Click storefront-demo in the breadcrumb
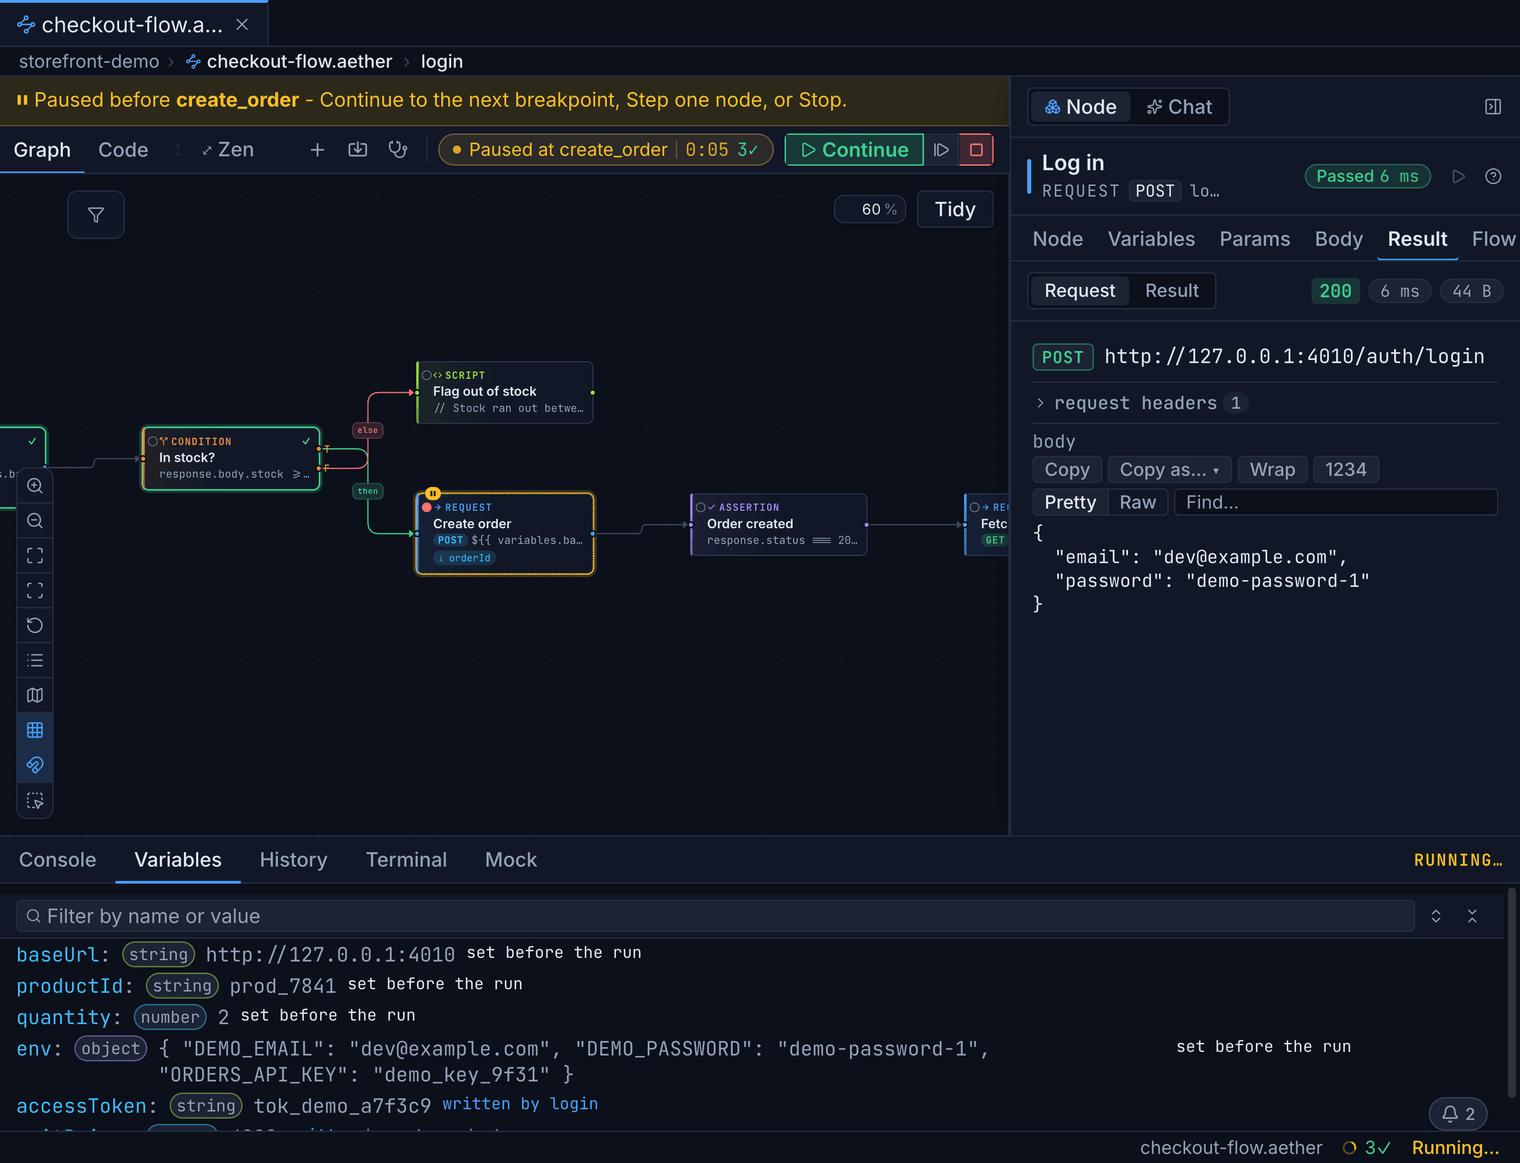 pyautogui.click(x=89, y=61)
